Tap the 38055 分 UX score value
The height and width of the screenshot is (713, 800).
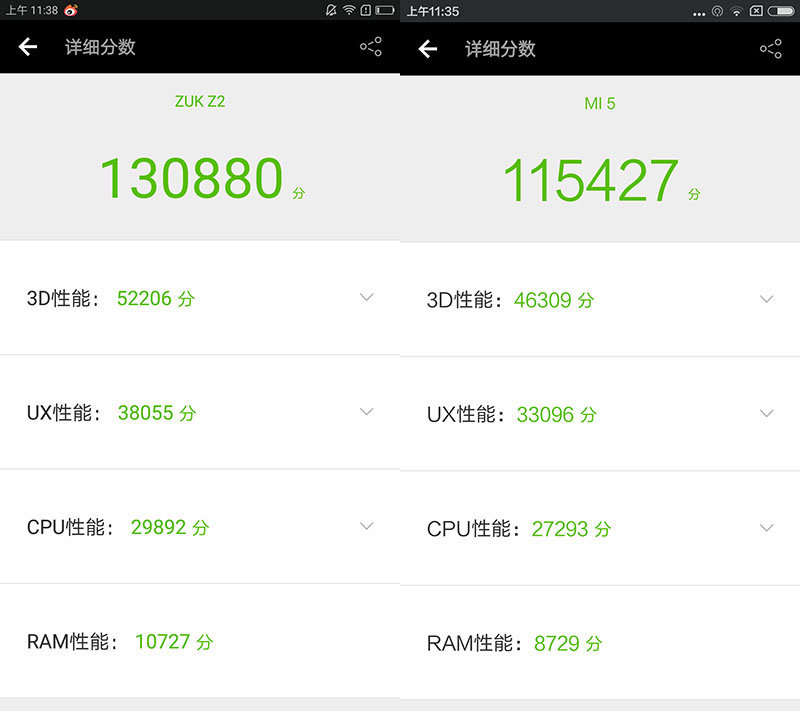[x=157, y=413]
